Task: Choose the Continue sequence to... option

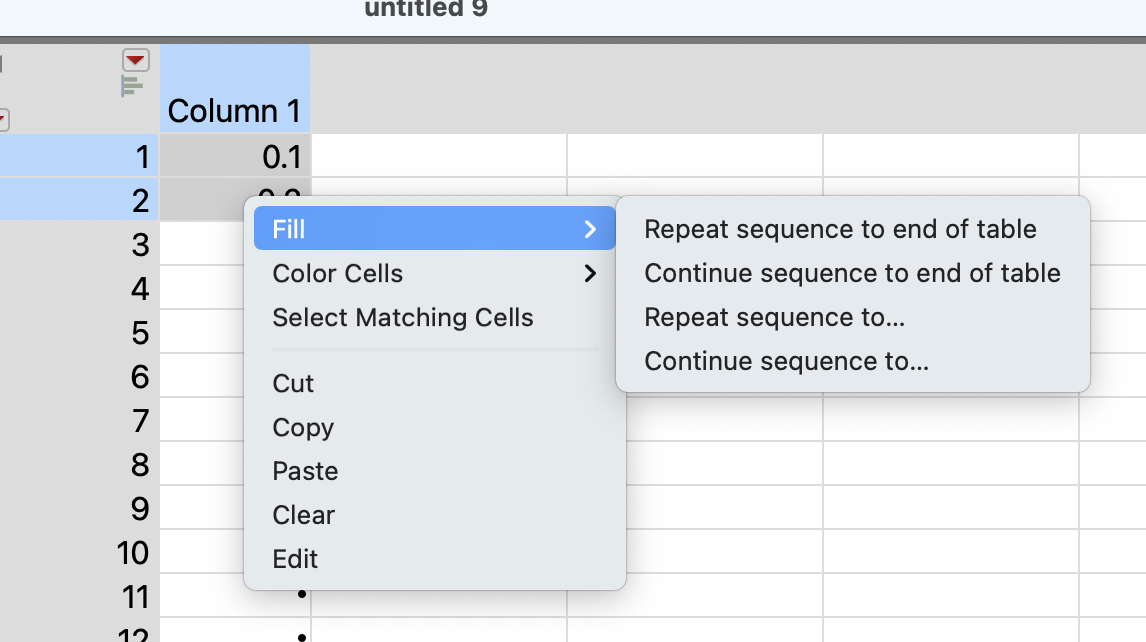Action: (786, 361)
